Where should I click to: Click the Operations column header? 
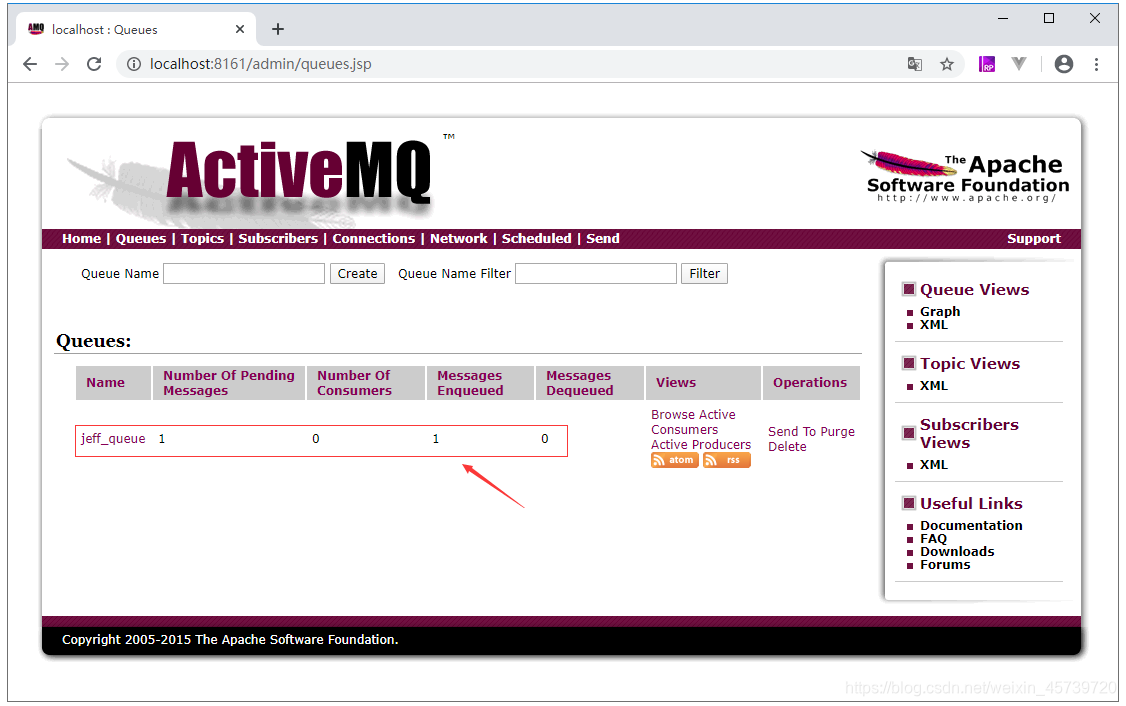click(810, 383)
